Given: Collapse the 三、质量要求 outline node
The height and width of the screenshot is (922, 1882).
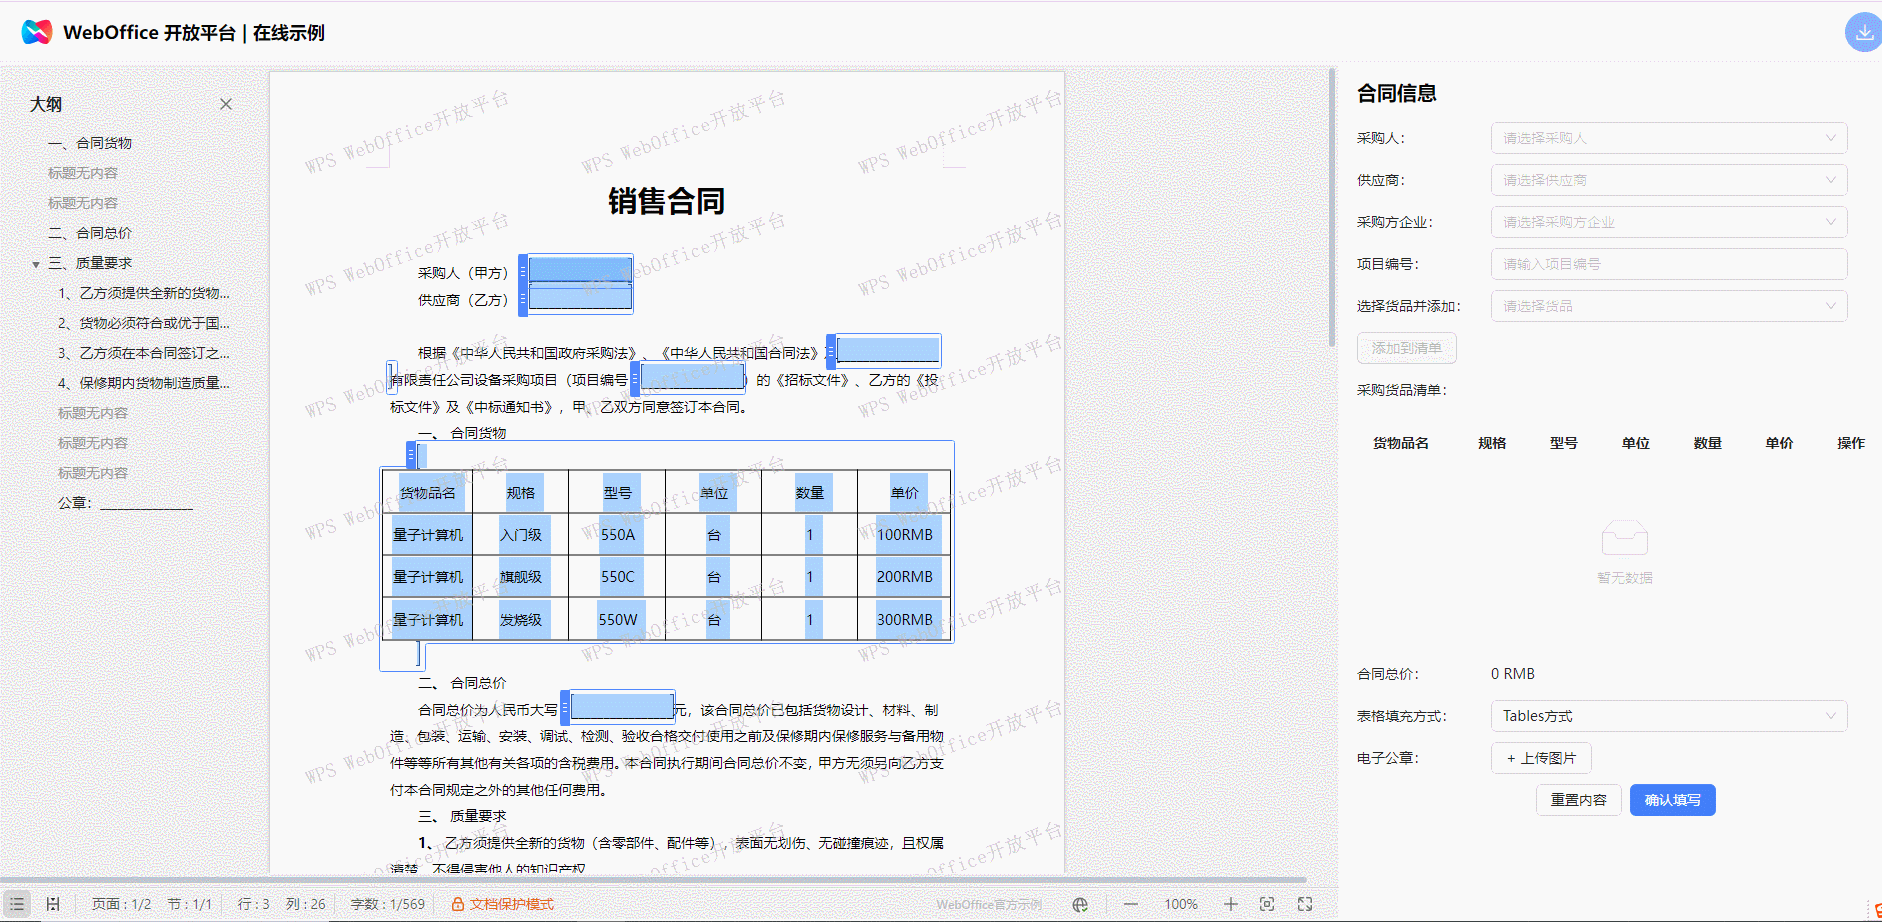Looking at the screenshot, I should coord(36,264).
